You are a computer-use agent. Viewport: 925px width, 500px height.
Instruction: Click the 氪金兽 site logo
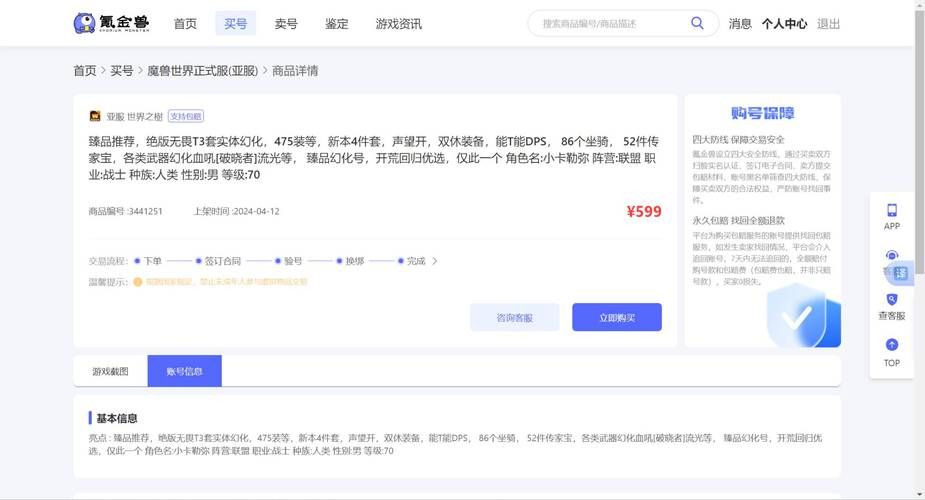point(111,24)
